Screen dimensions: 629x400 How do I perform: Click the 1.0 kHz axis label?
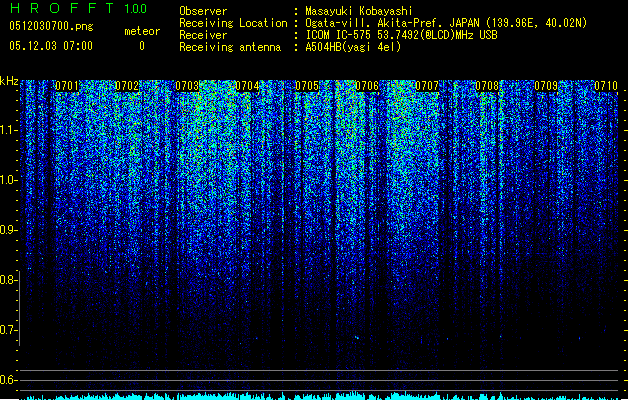[x=9, y=180]
